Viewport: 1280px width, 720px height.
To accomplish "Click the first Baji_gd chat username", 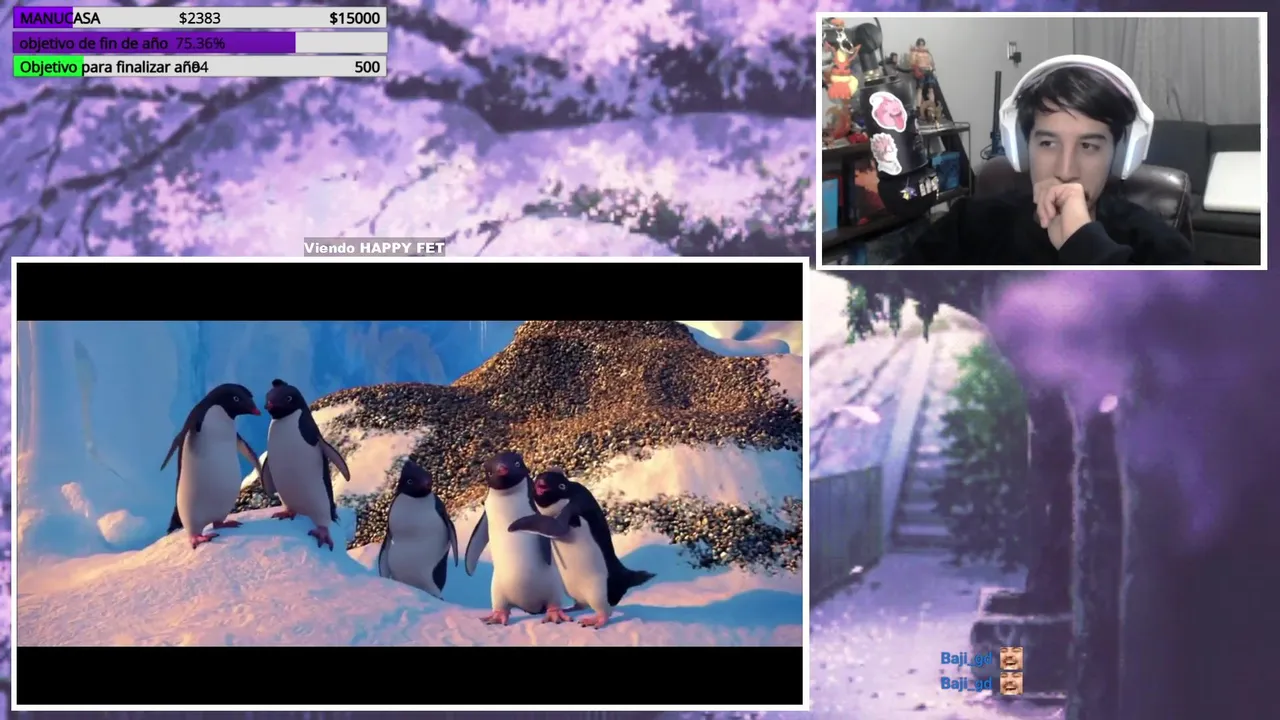I will (966, 658).
